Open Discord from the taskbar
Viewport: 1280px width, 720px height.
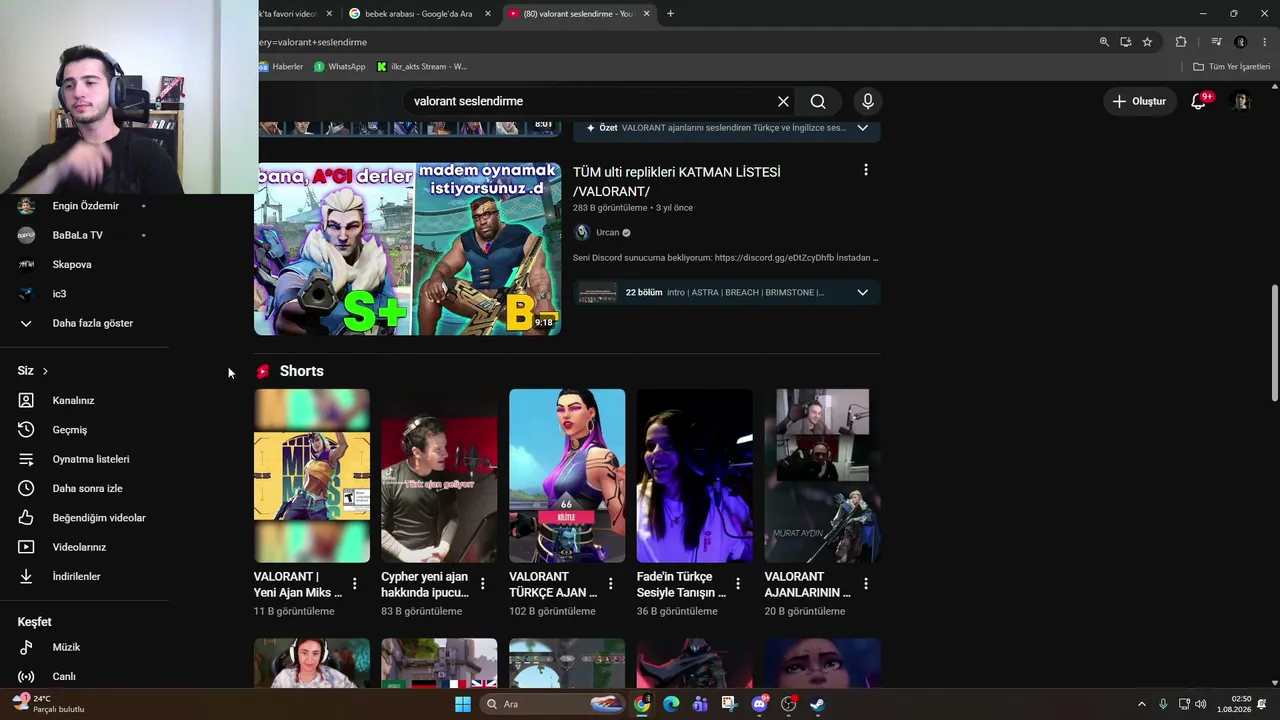click(x=759, y=704)
